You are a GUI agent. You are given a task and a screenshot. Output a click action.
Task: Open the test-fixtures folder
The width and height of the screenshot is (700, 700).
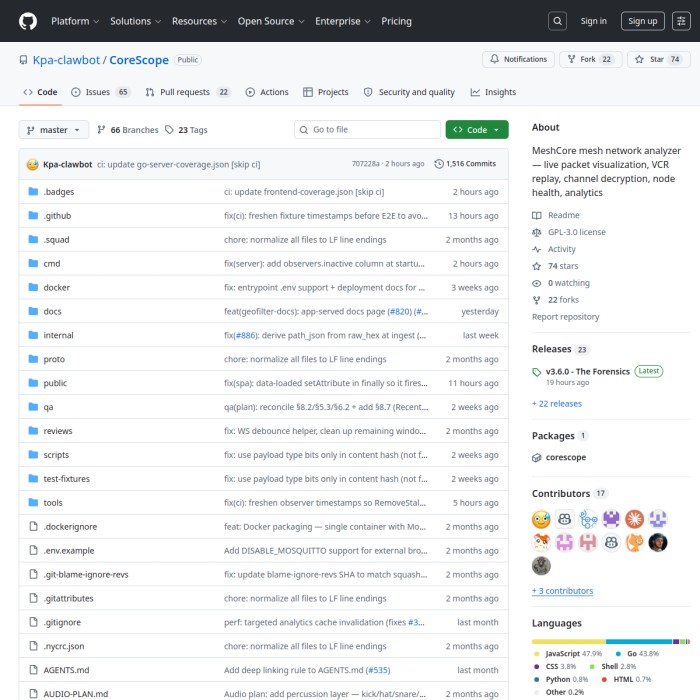[67, 479]
